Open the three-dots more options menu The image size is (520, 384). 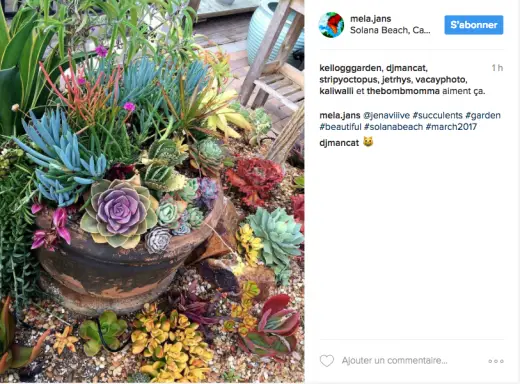(496, 361)
